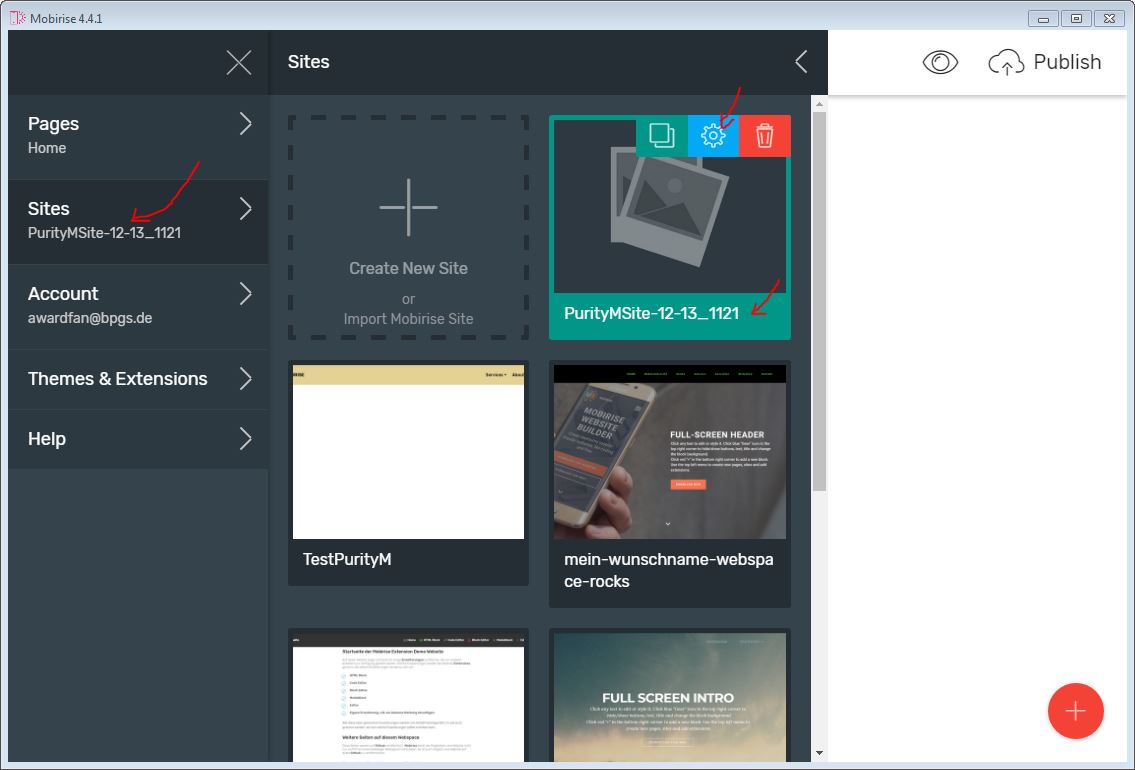
Task: Open the TestPurityM site thumbnail
Action: [408, 452]
